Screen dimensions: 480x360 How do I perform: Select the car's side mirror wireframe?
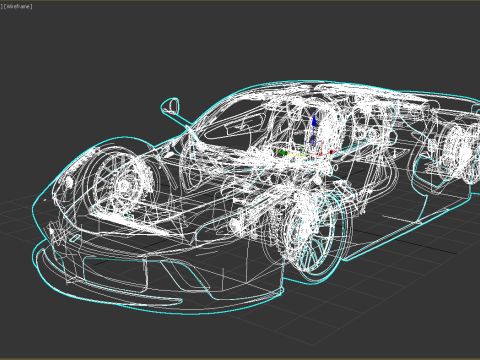pyautogui.click(x=170, y=107)
